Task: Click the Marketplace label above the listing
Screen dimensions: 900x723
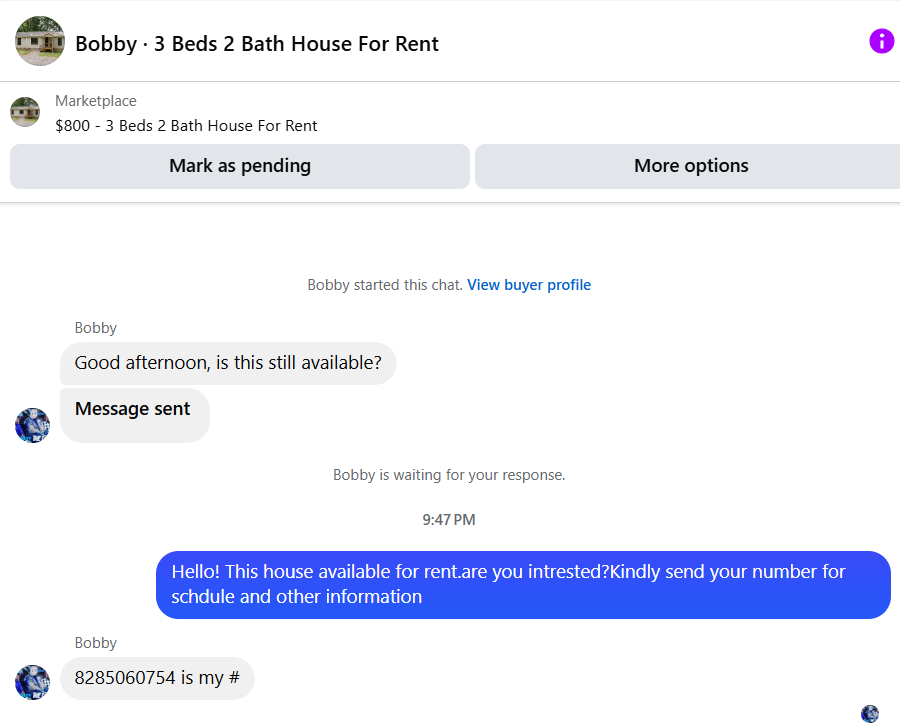Action: (96, 101)
